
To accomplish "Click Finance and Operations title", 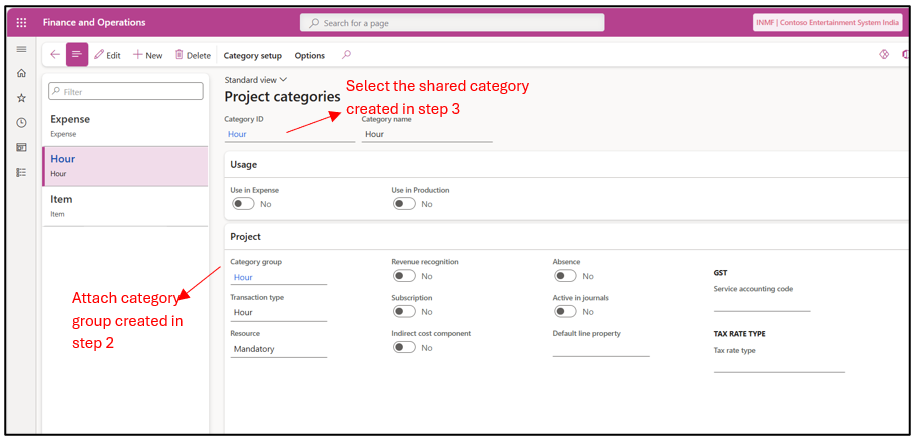I will (94, 23).
